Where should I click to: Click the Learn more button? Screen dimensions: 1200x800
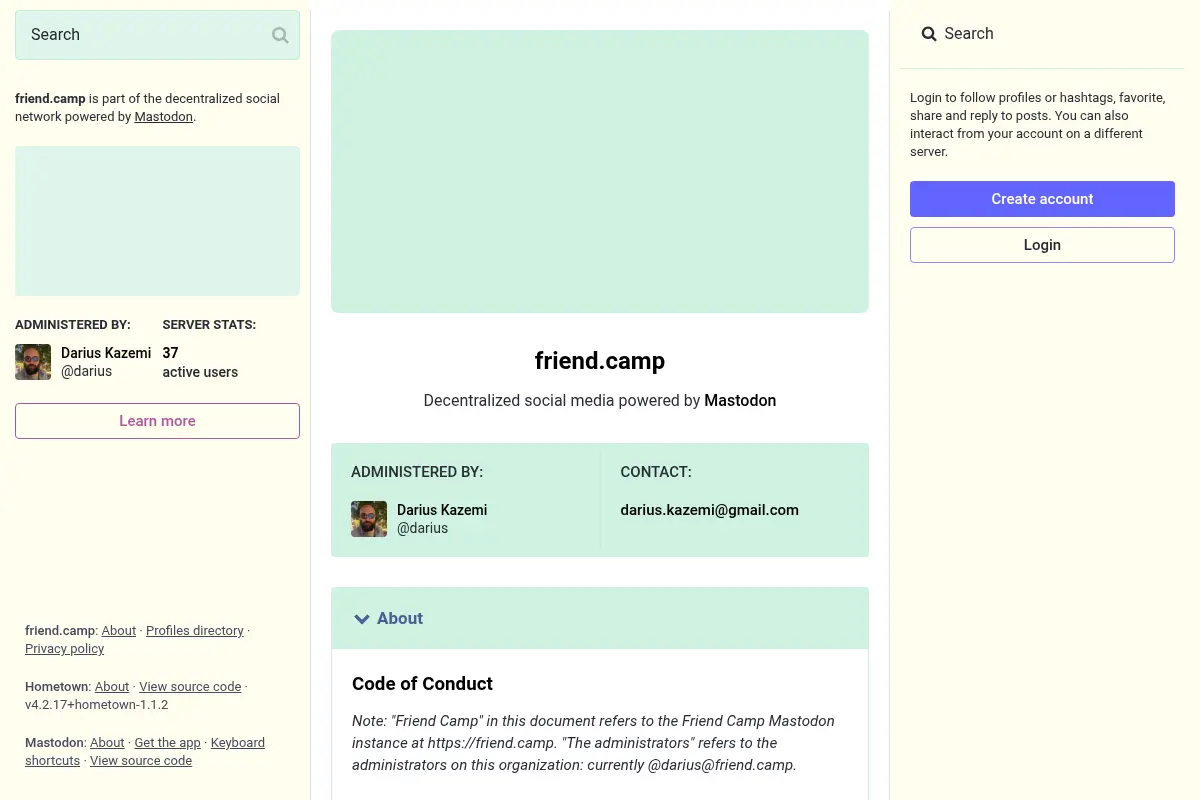[157, 421]
